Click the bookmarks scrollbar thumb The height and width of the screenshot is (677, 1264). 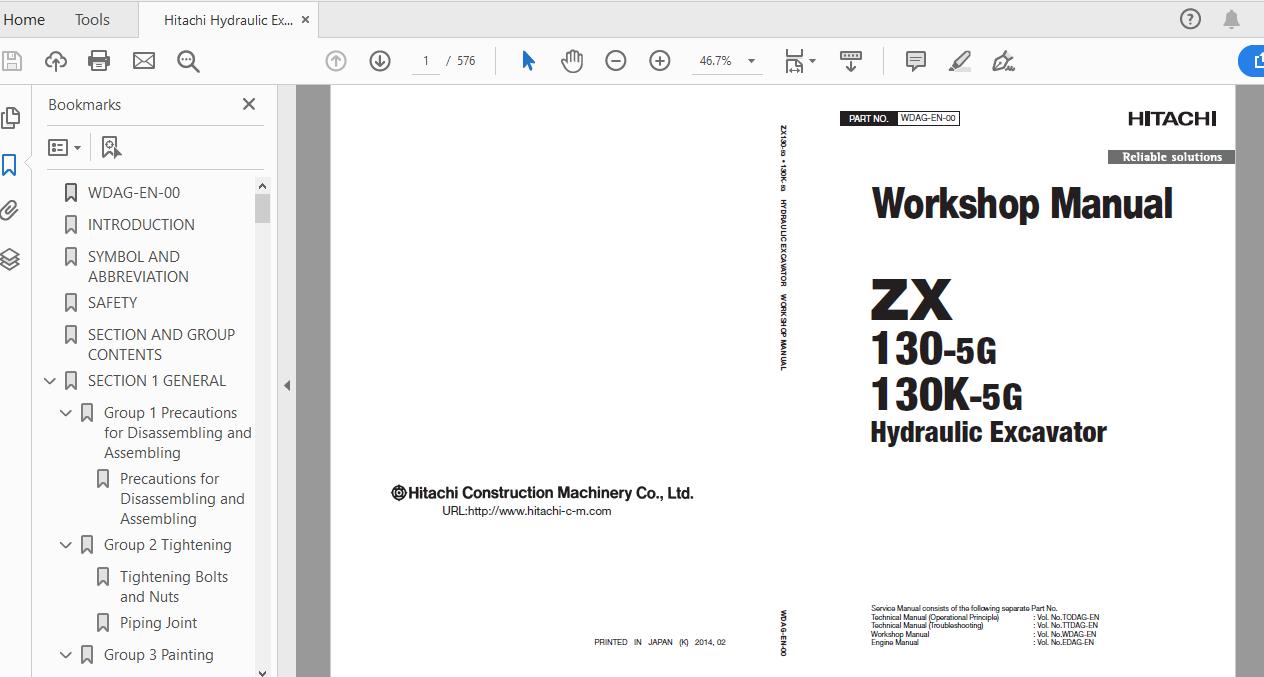[x=262, y=208]
